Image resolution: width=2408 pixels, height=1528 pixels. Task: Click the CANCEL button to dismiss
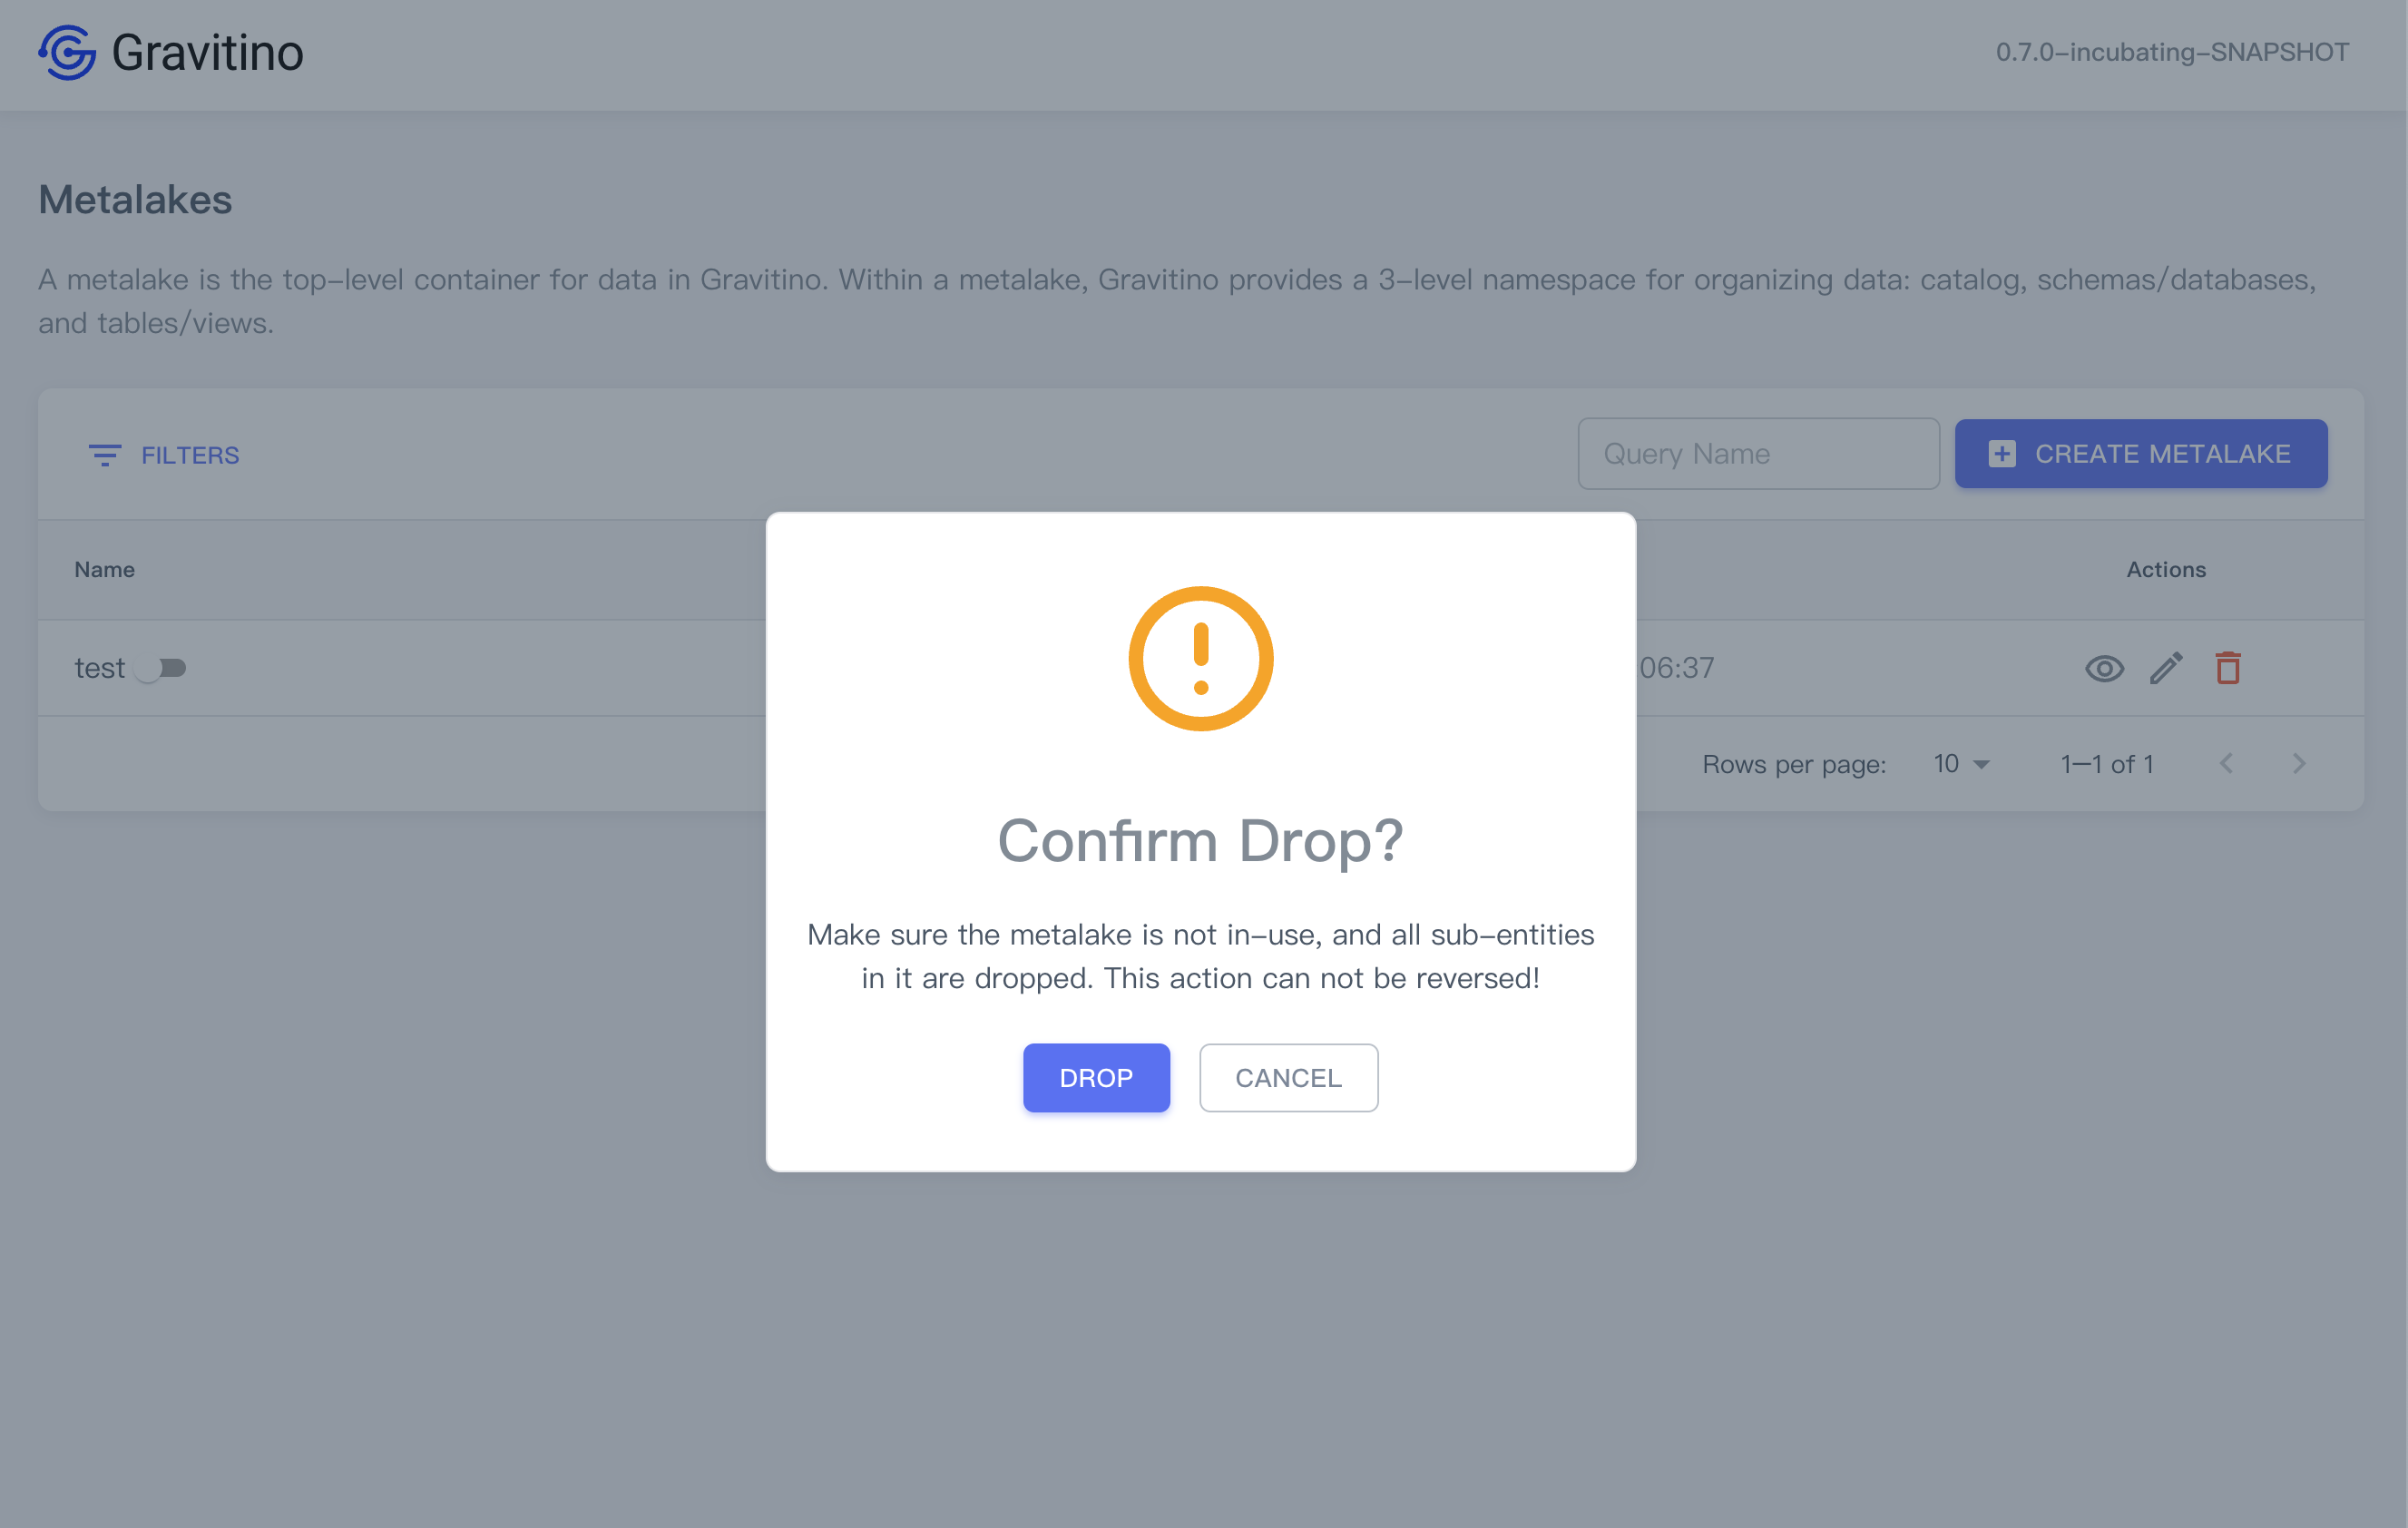pyautogui.click(x=1288, y=1077)
